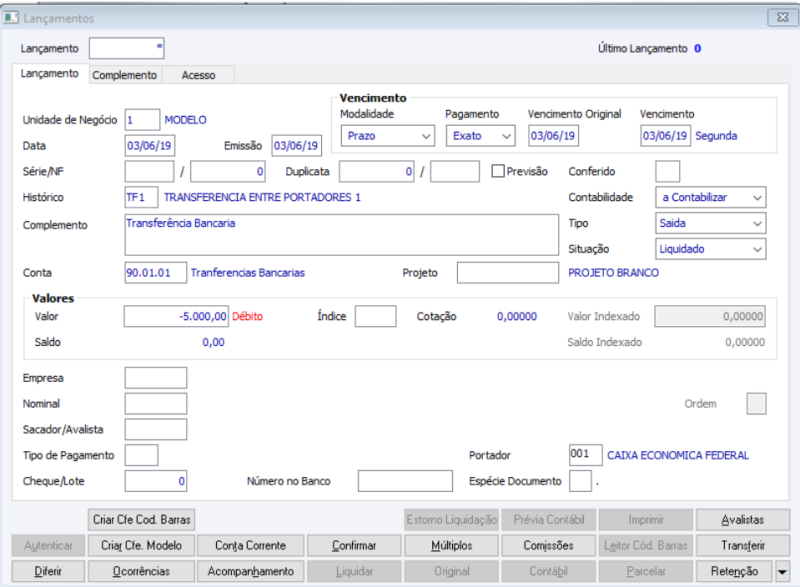The image size is (800, 587).
Task: Click the Criar Cfe Cod. Barras button
Action: pyautogui.click(x=141, y=520)
